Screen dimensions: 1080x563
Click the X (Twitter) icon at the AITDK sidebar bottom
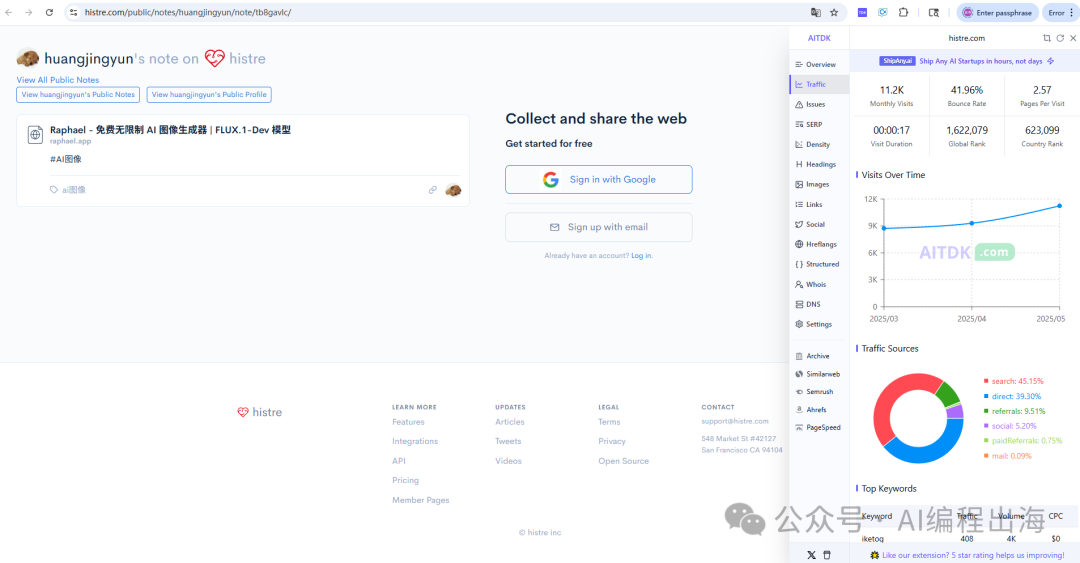(811, 554)
